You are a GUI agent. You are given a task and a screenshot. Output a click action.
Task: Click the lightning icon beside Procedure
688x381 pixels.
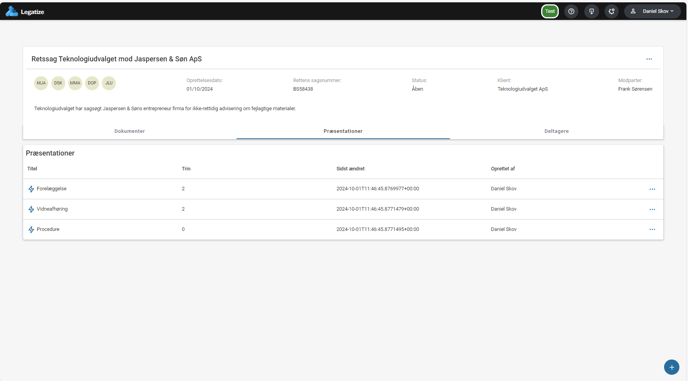(x=31, y=230)
